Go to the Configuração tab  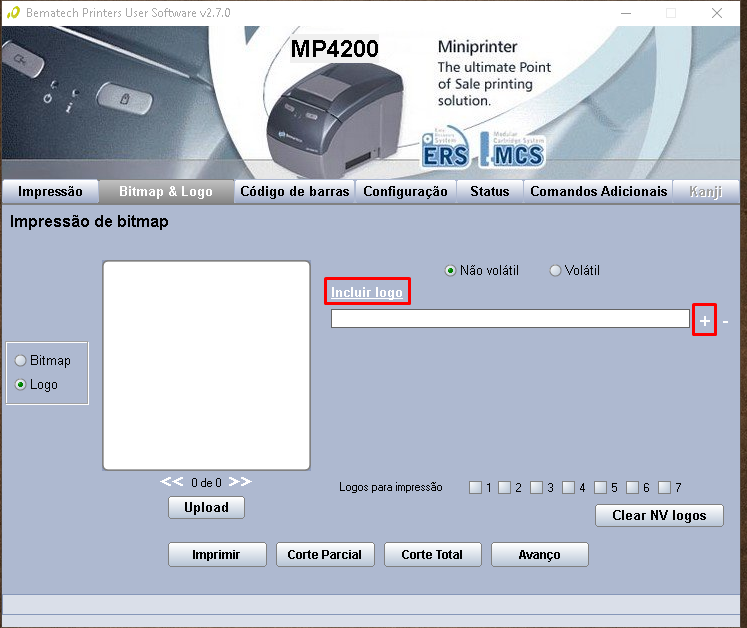click(x=405, y=192)
